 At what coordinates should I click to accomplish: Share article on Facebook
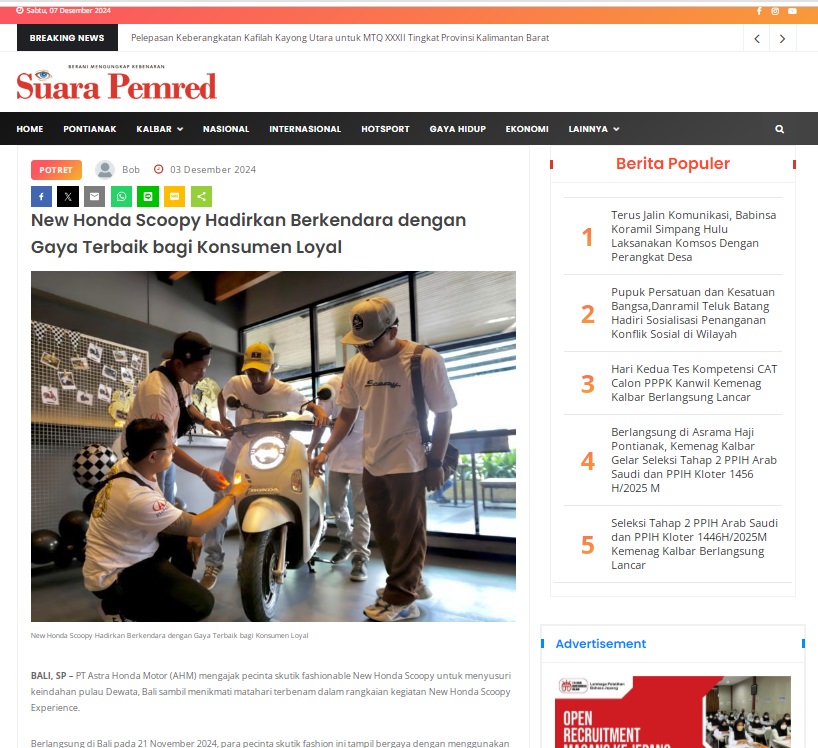point(41,197)
